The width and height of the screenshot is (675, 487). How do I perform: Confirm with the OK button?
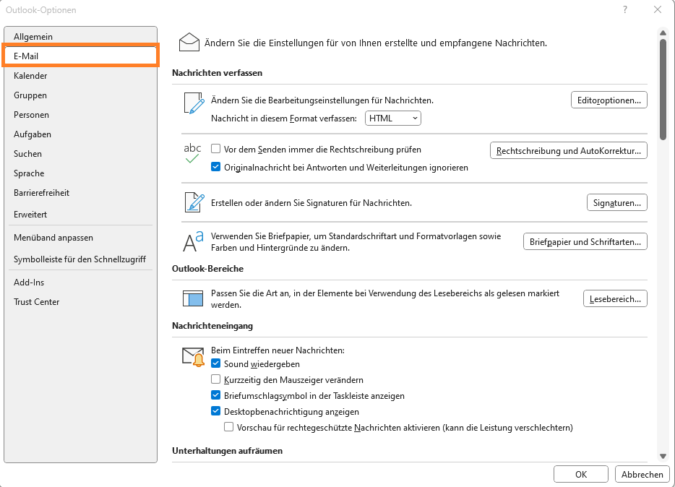[581, 474]
